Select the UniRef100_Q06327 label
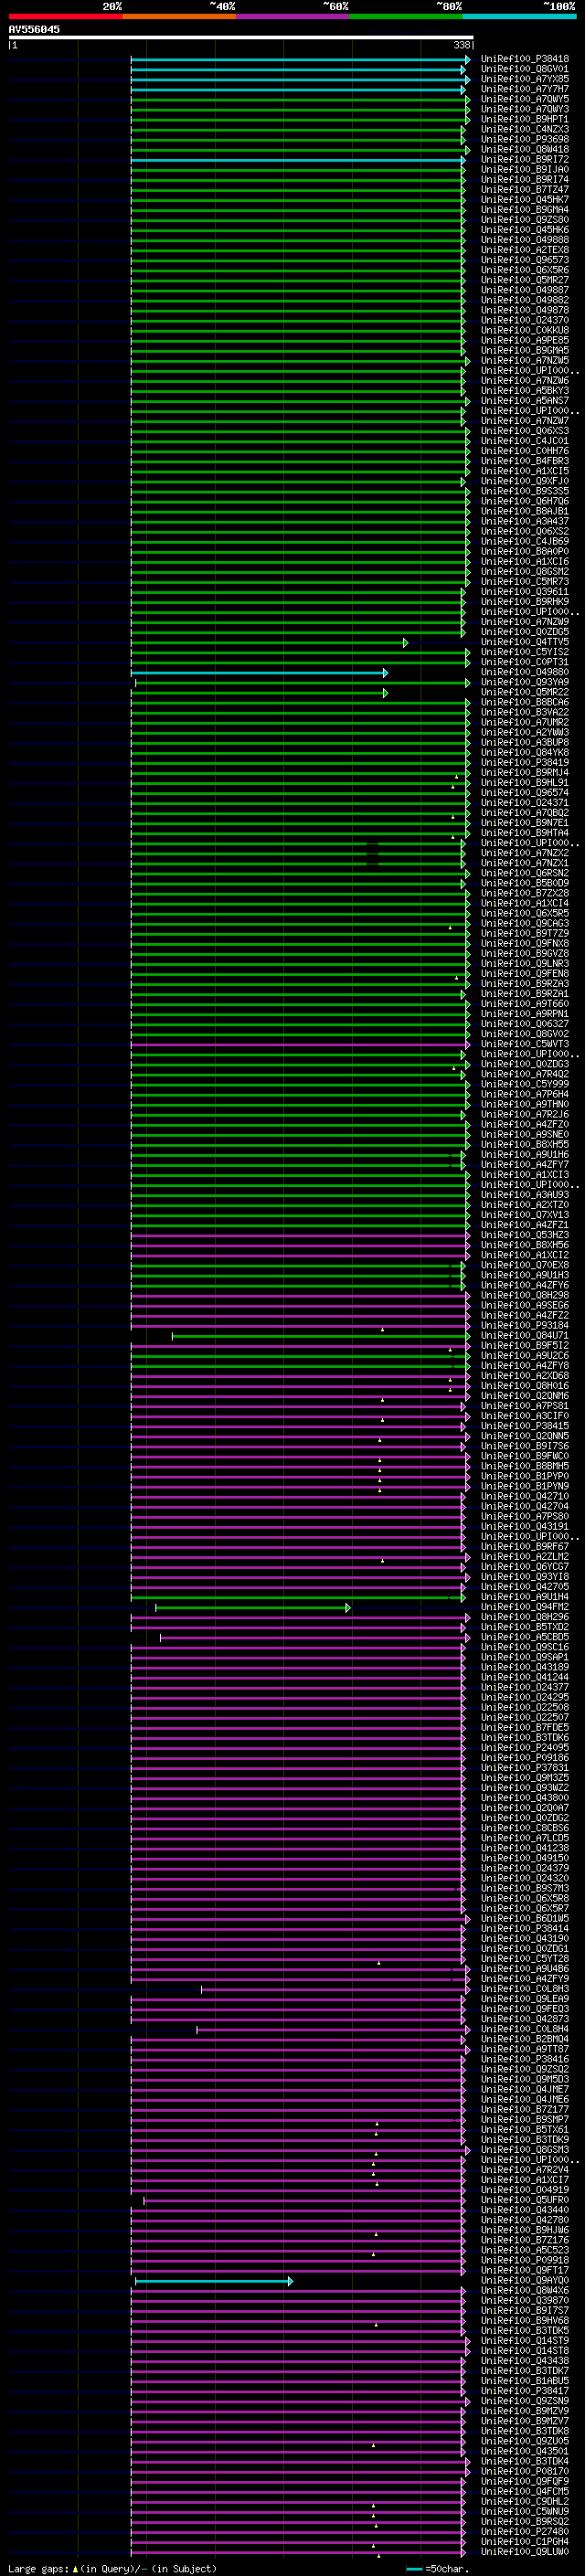 click(524, 1024)
